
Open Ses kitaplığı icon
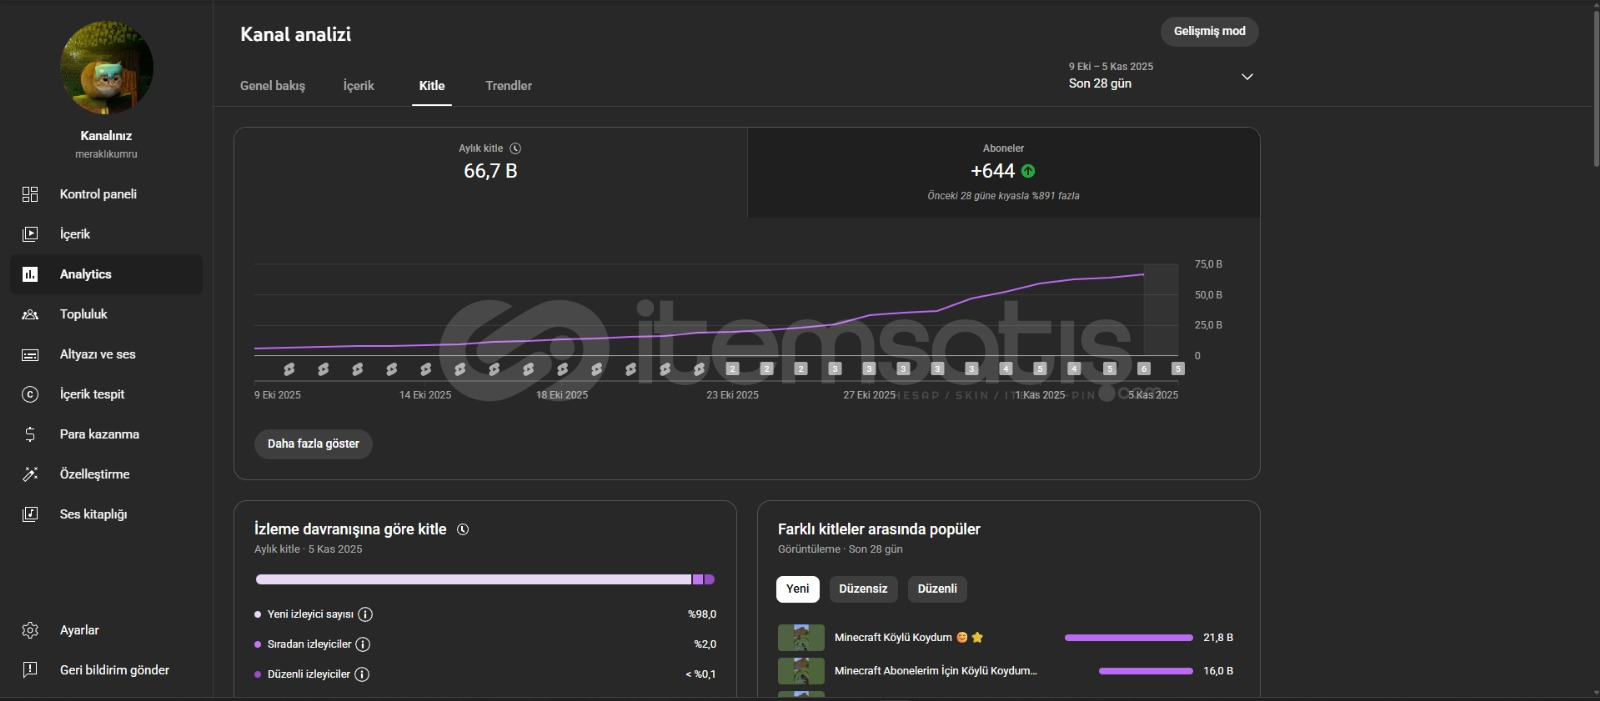click(x=30, y=514)
